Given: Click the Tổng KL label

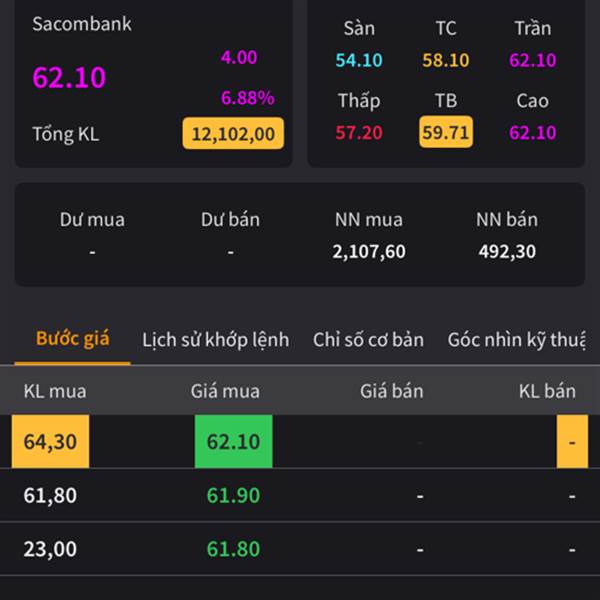Looking at the screenshot, I should point(66,134).
